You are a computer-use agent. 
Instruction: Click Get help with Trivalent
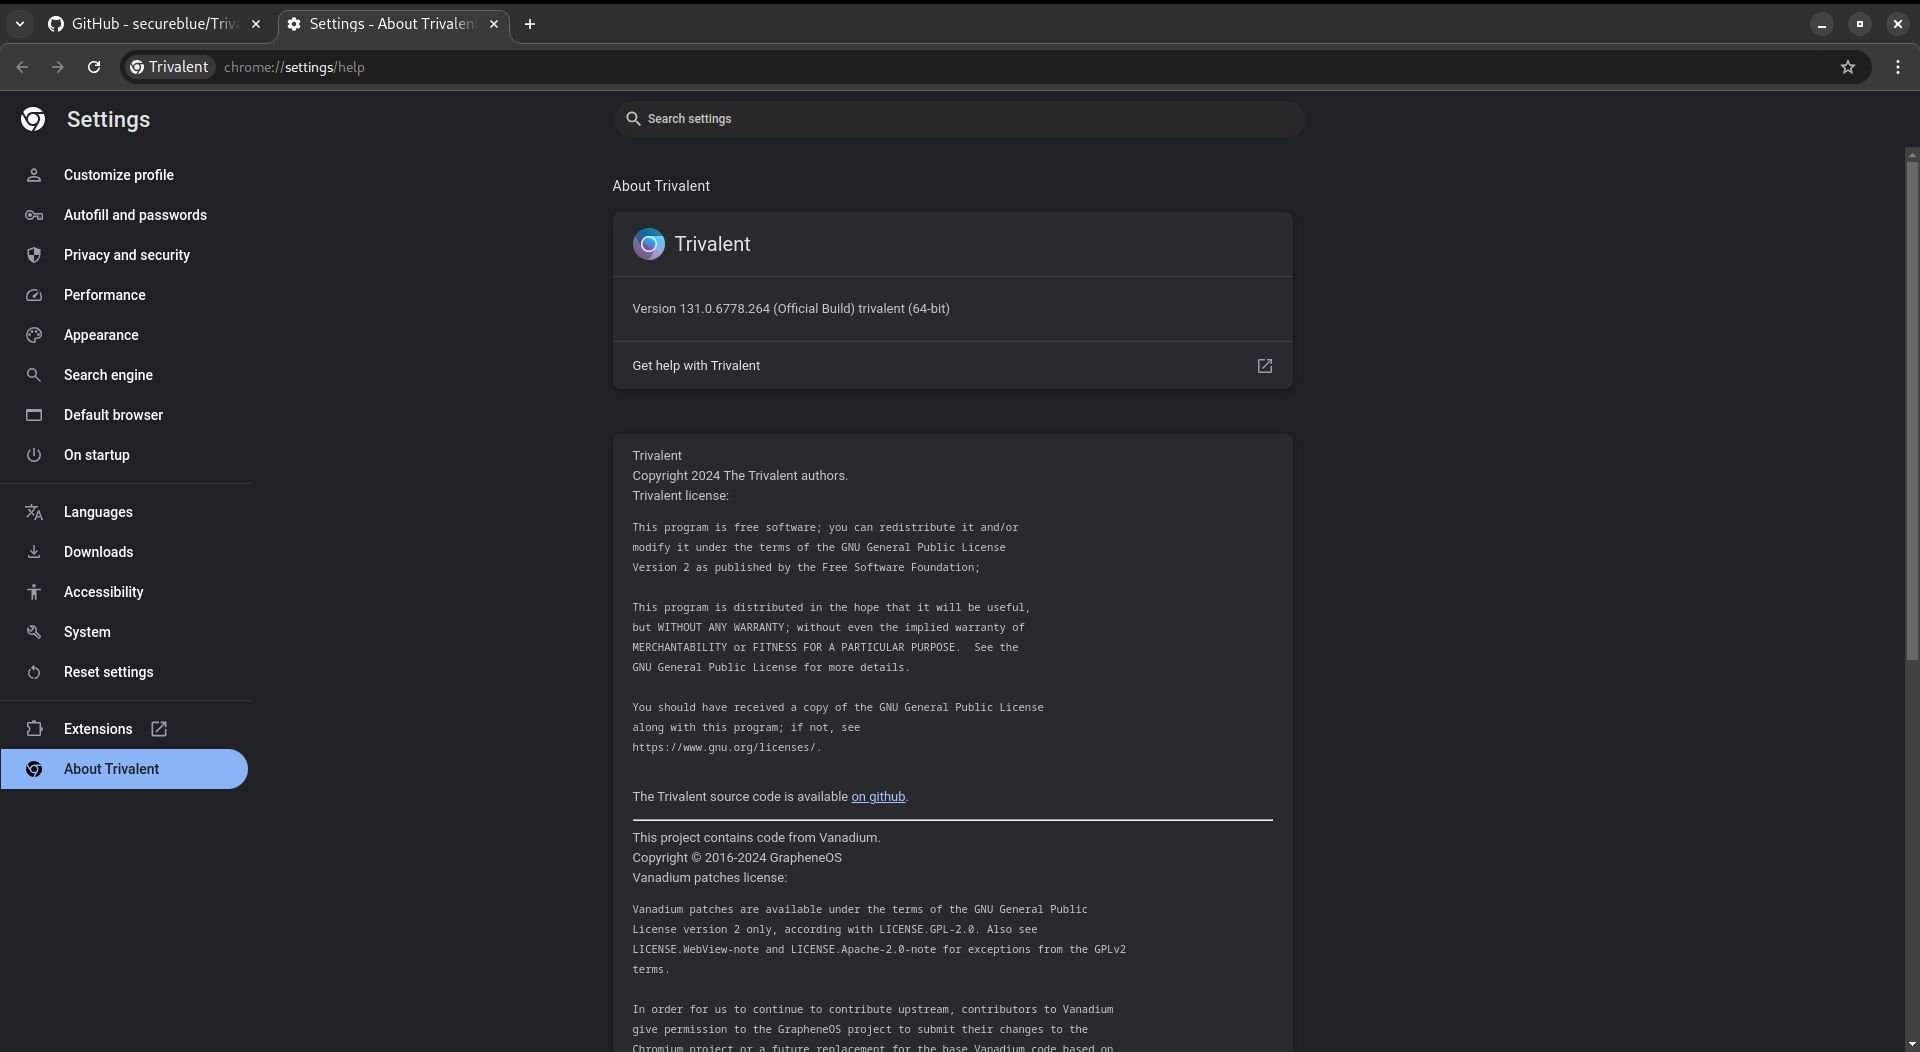pos(696,366)
